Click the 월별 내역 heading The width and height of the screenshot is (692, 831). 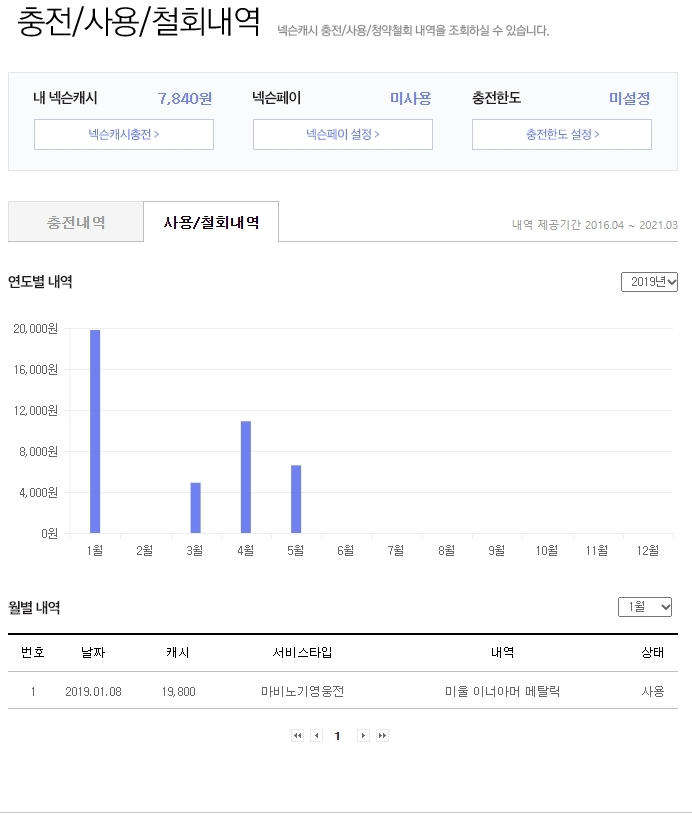(34, 607)
